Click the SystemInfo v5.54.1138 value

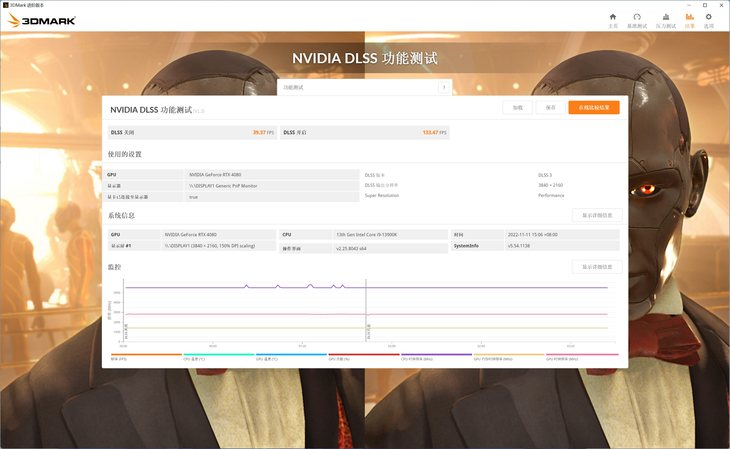[x=519, y=246]
